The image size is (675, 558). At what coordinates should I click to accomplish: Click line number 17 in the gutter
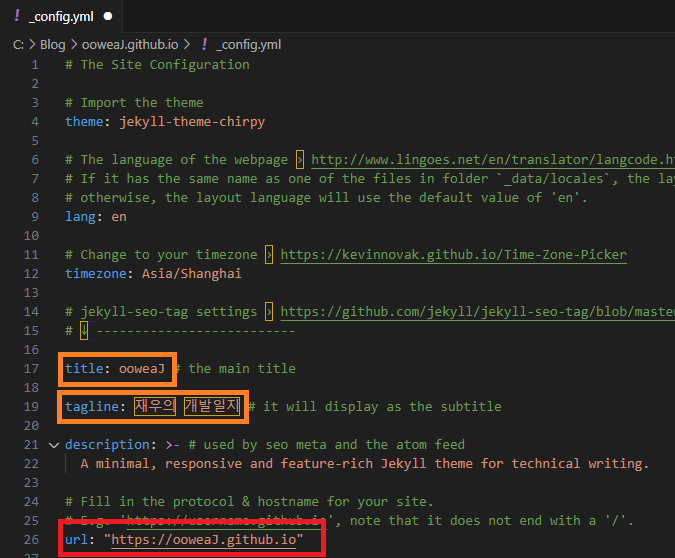tap(34, 368)
